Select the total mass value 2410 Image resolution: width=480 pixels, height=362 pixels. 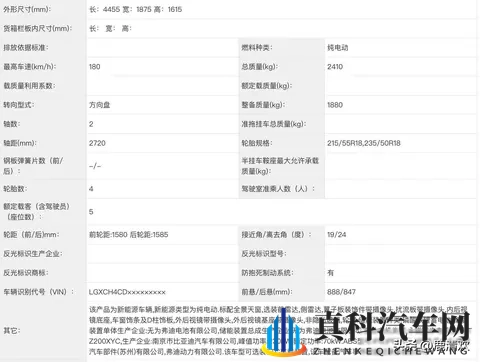(x=335, y=66)
